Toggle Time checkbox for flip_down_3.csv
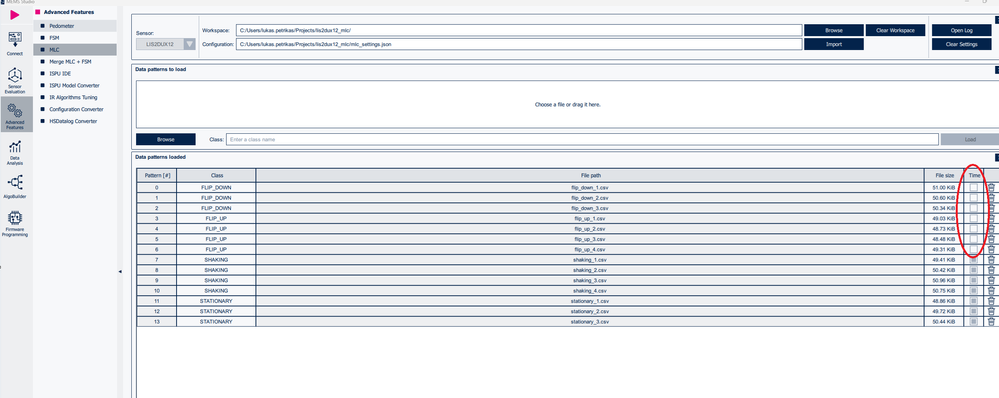 click(x=974, y=208)
